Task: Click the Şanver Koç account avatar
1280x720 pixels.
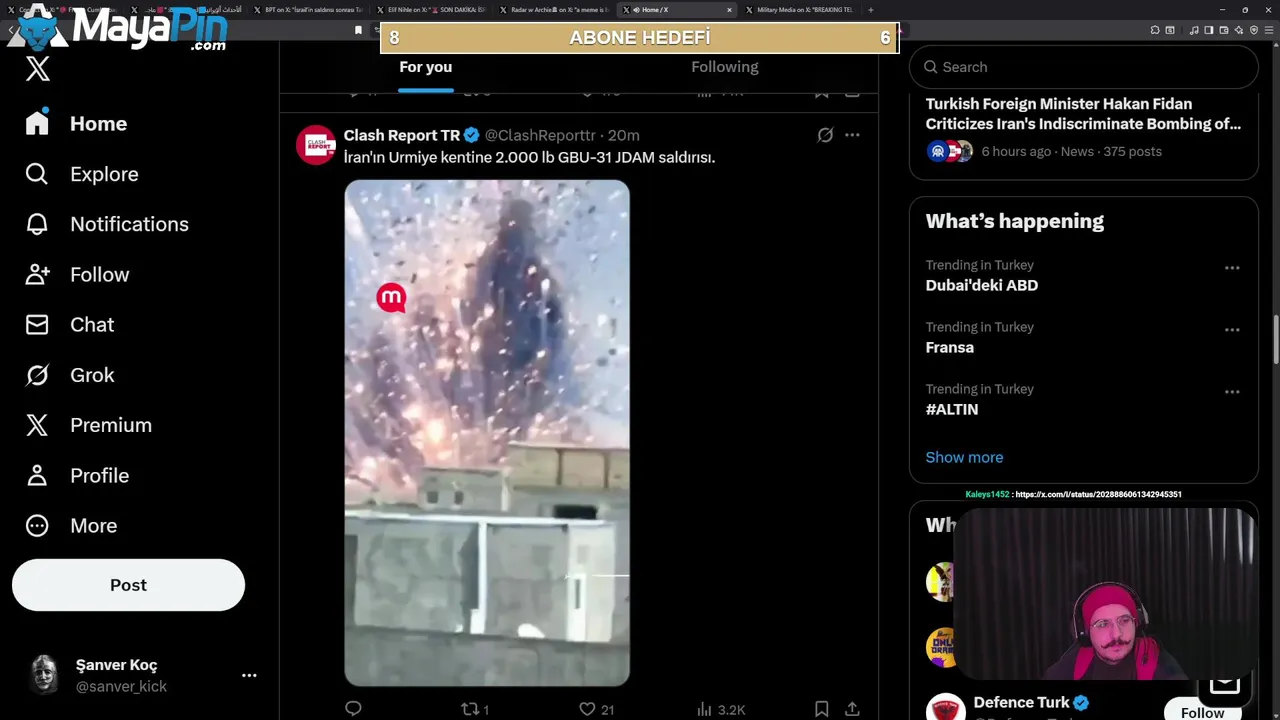Action: point(44,675)
